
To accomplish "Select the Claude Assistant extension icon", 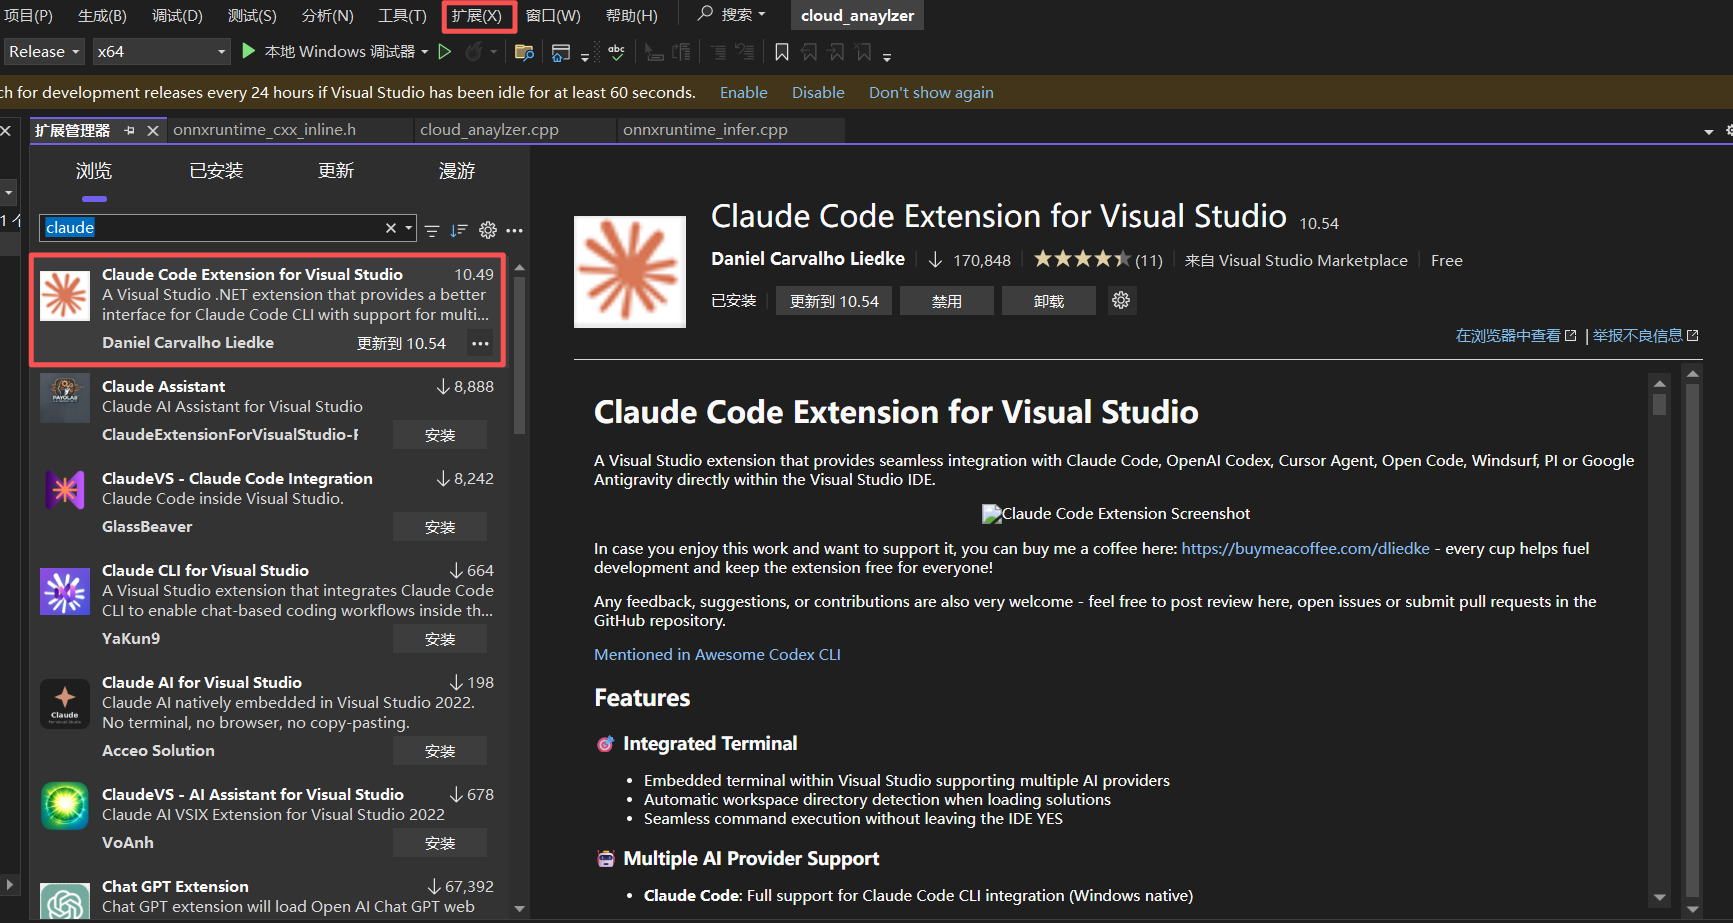I will click(65, 397).
